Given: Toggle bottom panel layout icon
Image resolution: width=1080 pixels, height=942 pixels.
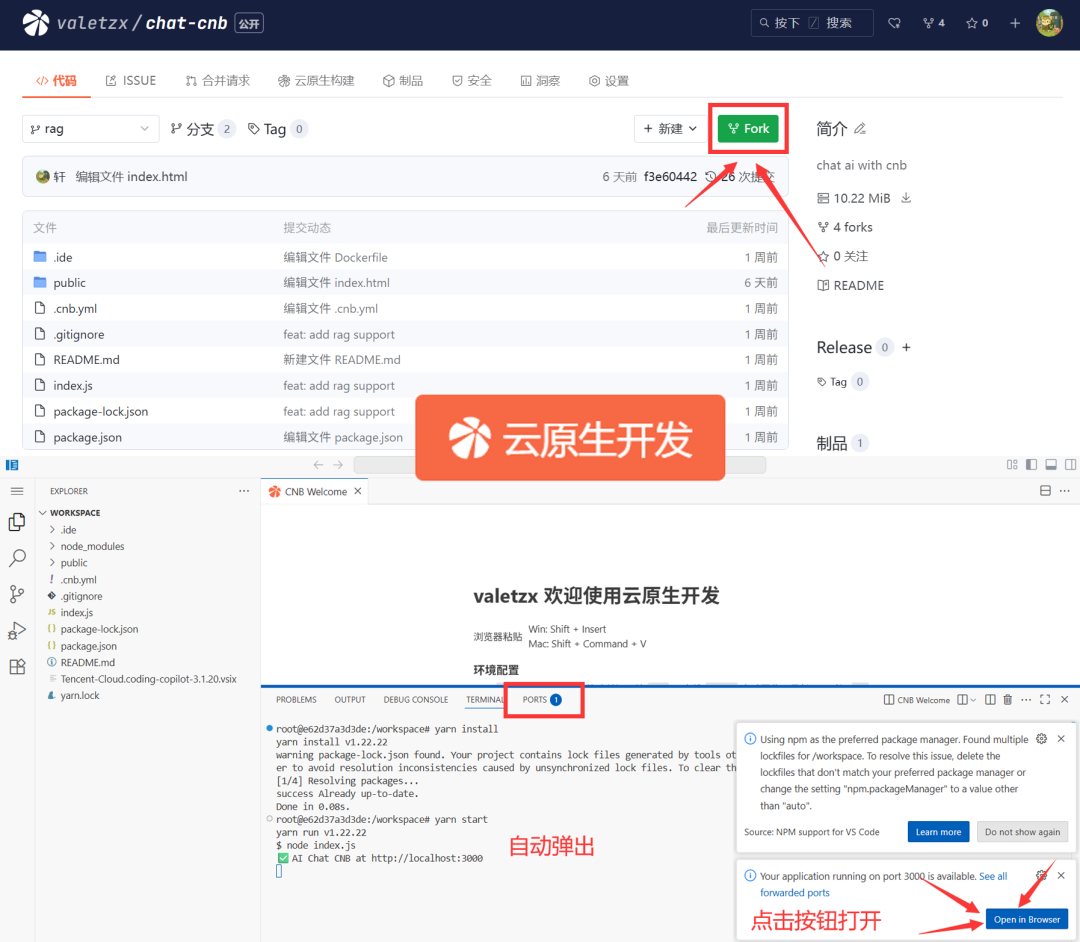Looking at the screenshot, I should click(1050, 465).
